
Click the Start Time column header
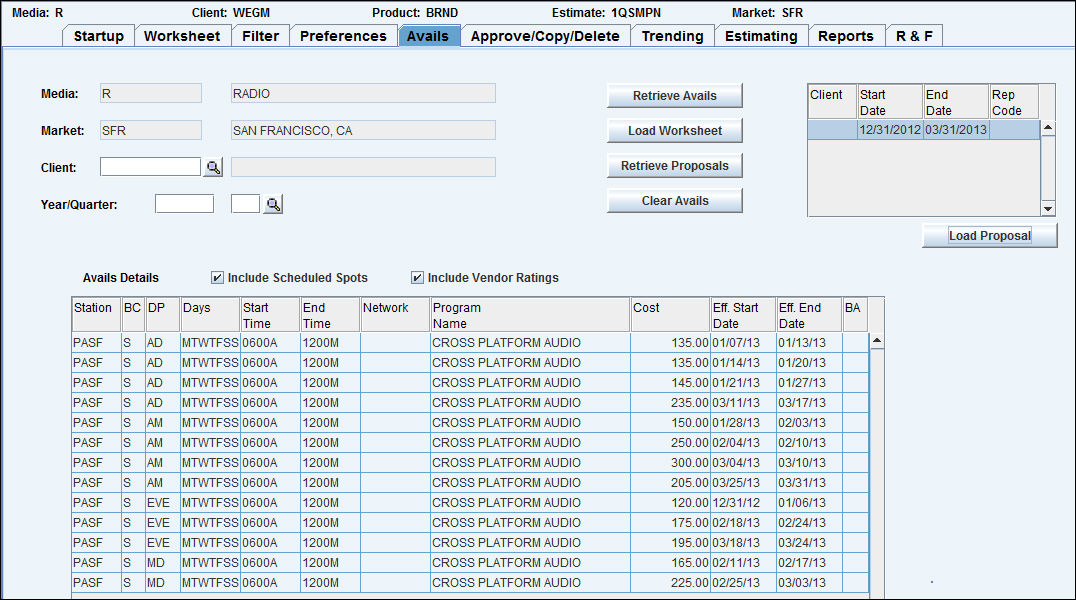point(270,316)
